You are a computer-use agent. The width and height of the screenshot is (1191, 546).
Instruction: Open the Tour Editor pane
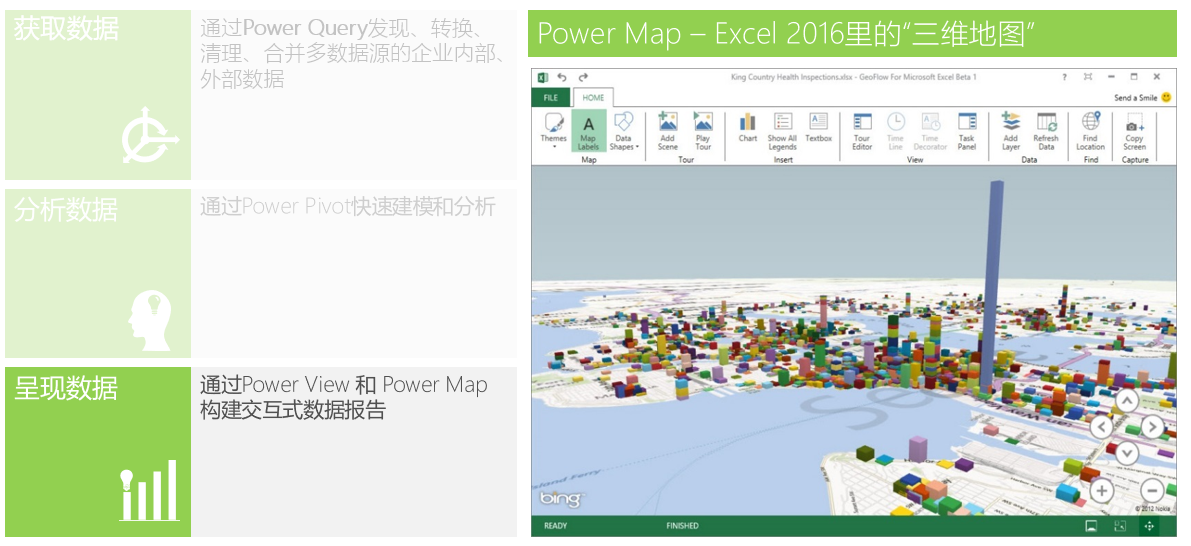(861, 130)
